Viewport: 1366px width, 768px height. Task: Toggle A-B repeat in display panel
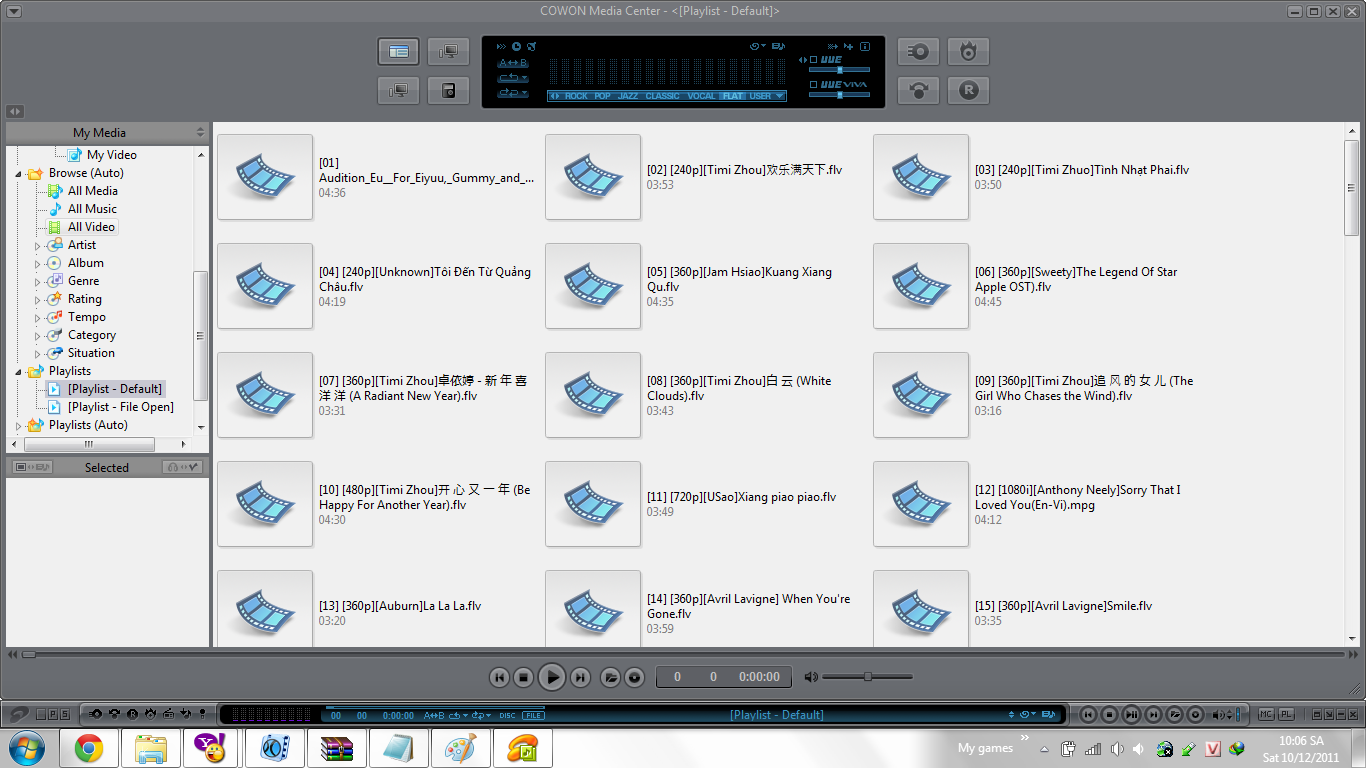coord(512,63)
